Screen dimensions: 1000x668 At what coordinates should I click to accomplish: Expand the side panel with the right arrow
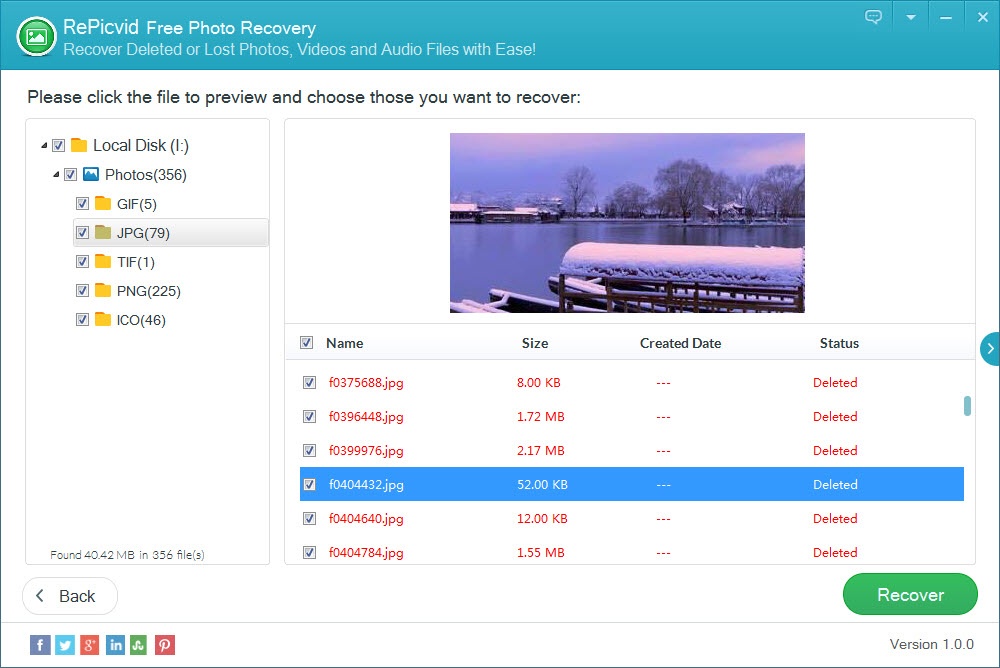coord(990,348)
